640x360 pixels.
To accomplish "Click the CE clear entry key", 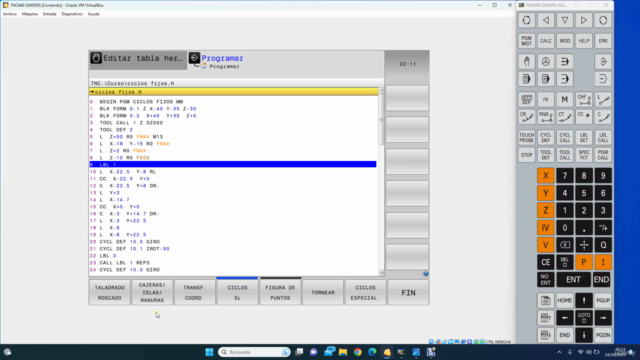I will click(x=546, y=262).
